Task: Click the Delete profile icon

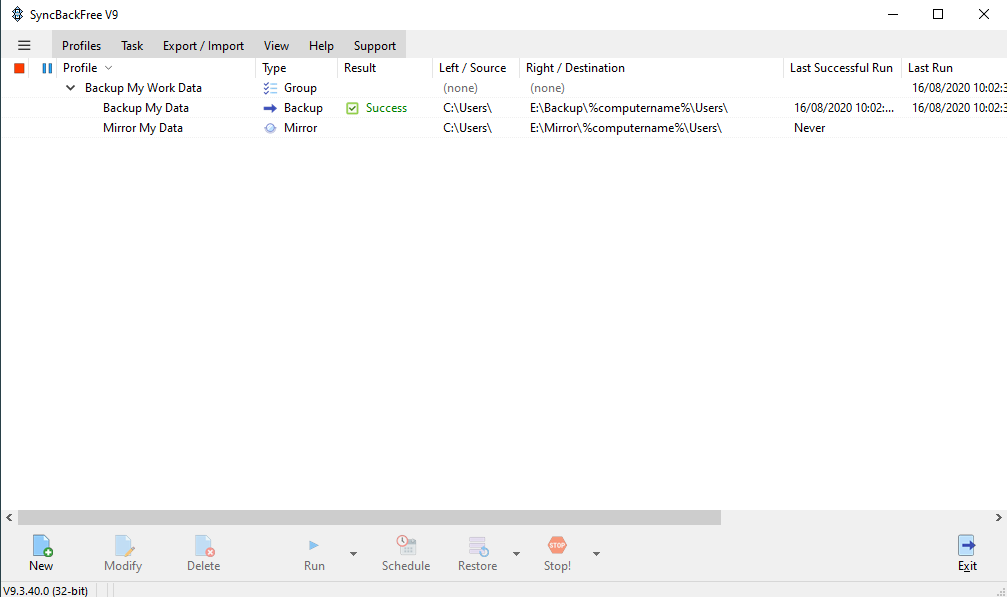Action: pyautogui.click(x=203, y=545)
